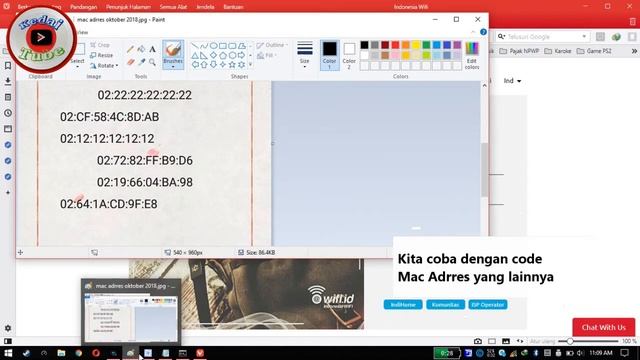This screenshot has width=640, height=360.
Task: Click the ISP Operator button on webpage
Action: 488,304
